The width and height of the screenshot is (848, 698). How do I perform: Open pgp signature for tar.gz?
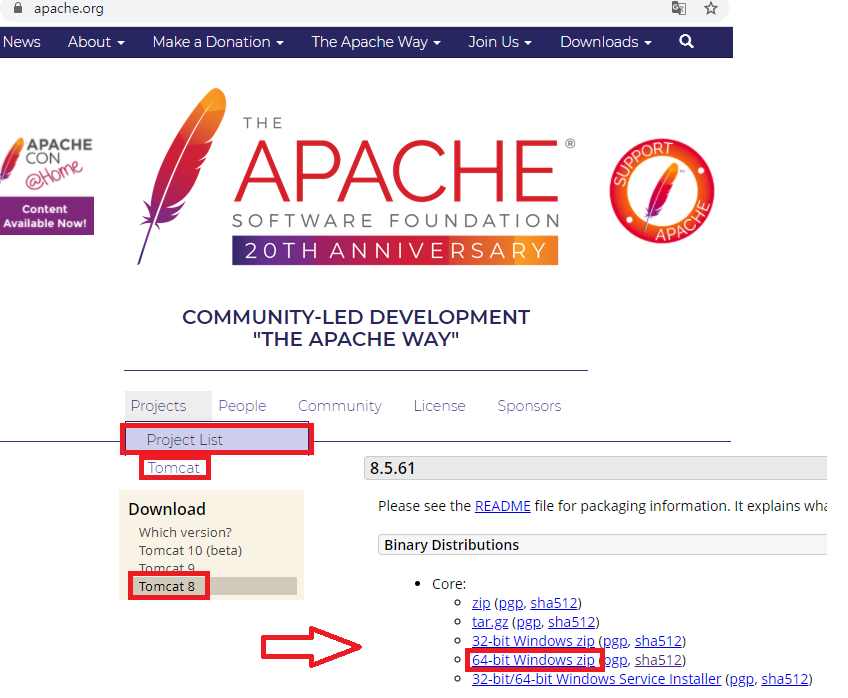click(528, 623)
